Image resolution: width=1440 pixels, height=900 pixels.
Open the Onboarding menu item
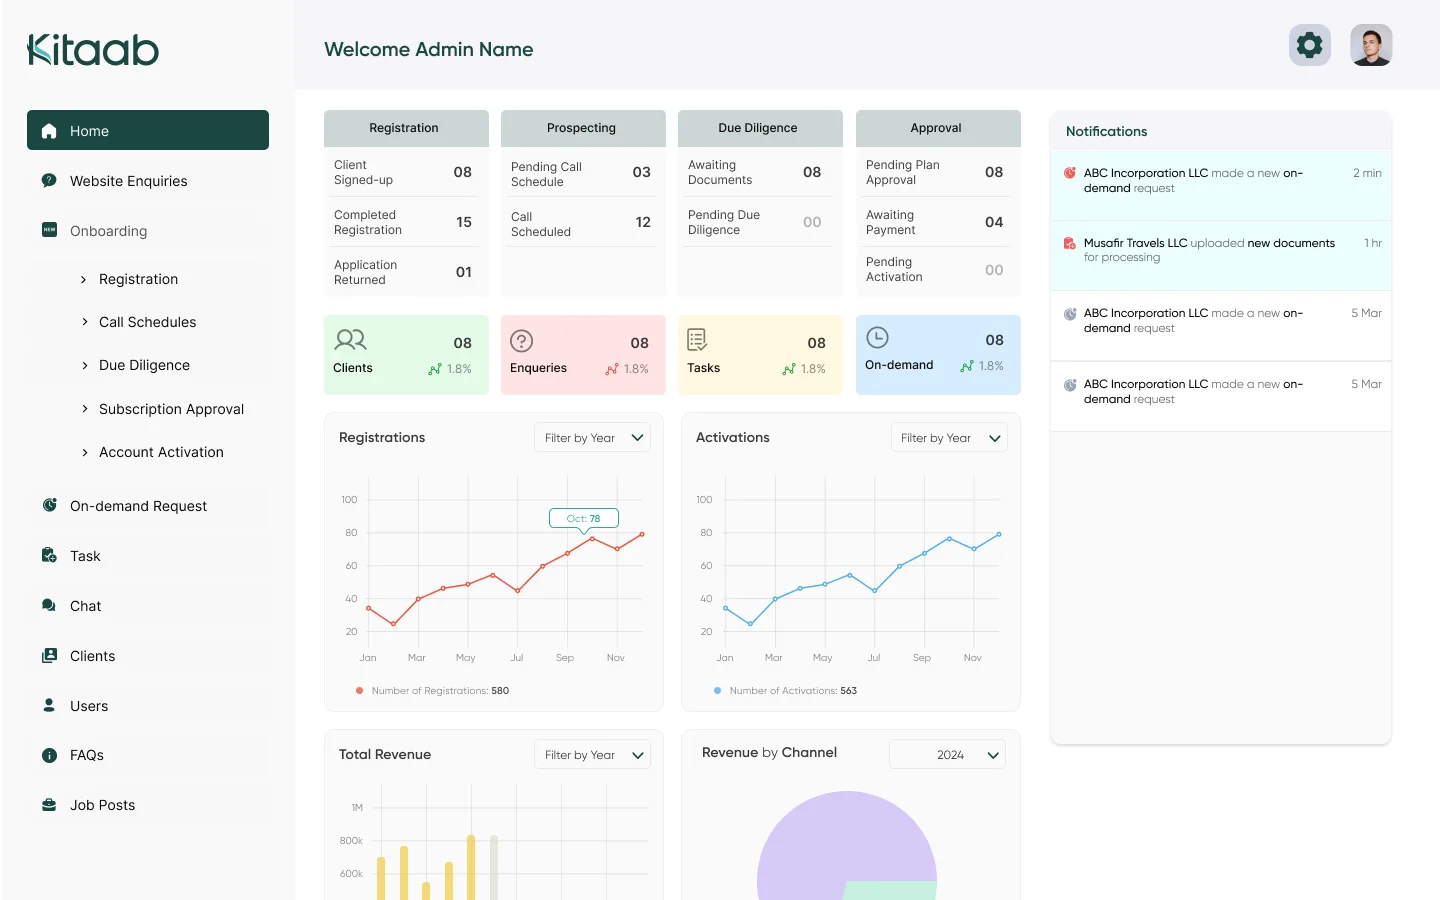click(x=148, y=230)
